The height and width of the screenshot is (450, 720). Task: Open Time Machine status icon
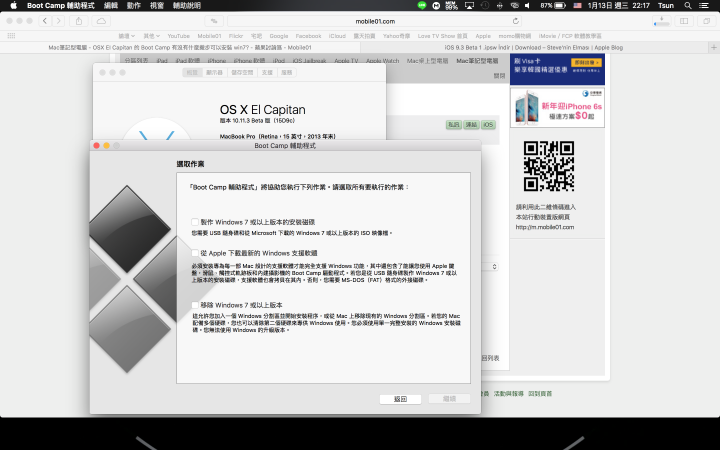coord(485,6)
